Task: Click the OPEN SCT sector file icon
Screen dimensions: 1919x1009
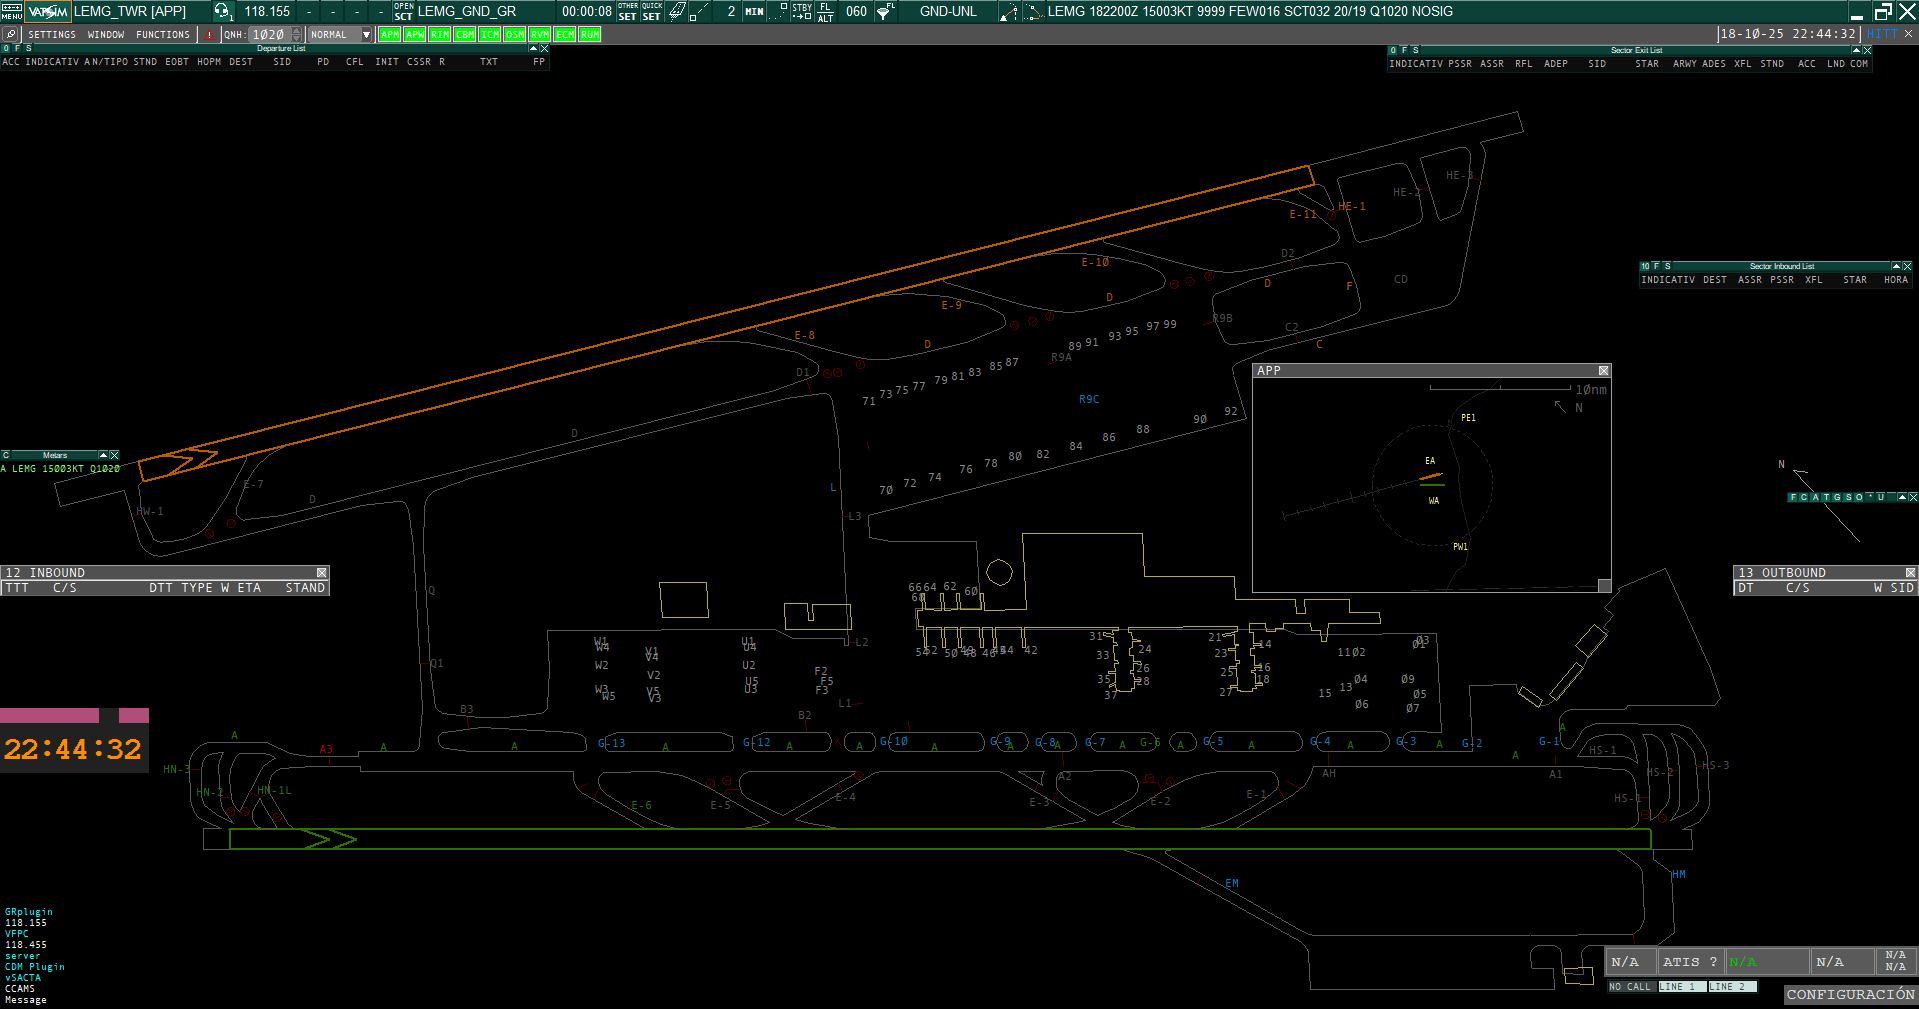Action: coord(403,11)
